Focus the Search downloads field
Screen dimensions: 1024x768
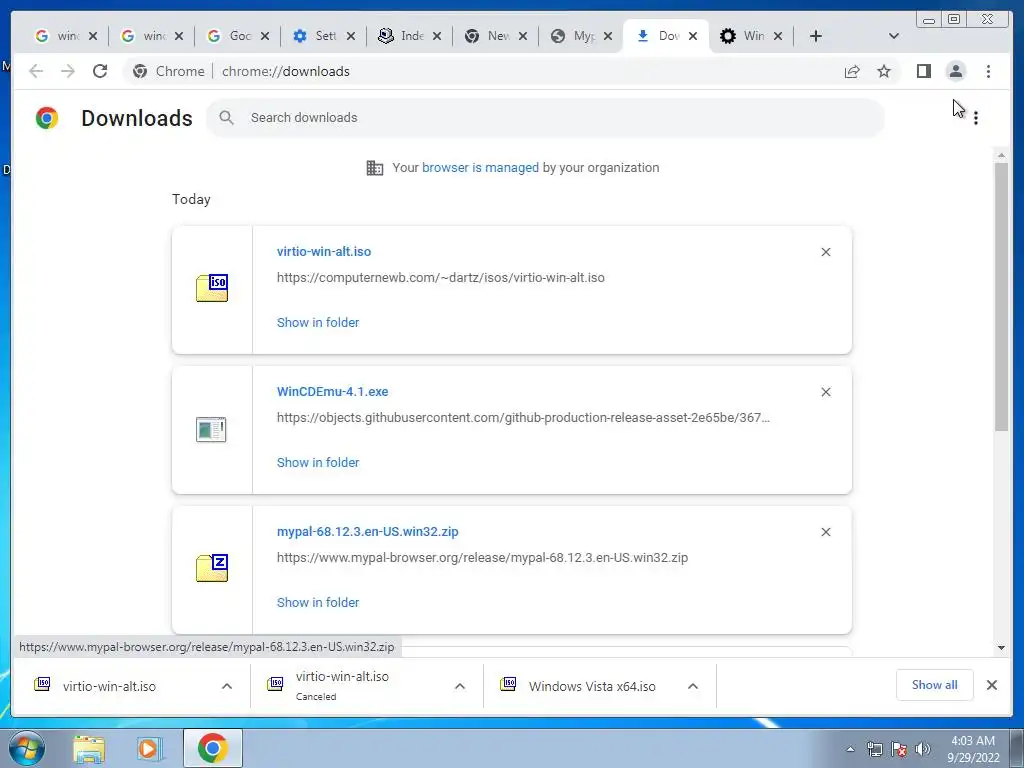pos(545,118)
